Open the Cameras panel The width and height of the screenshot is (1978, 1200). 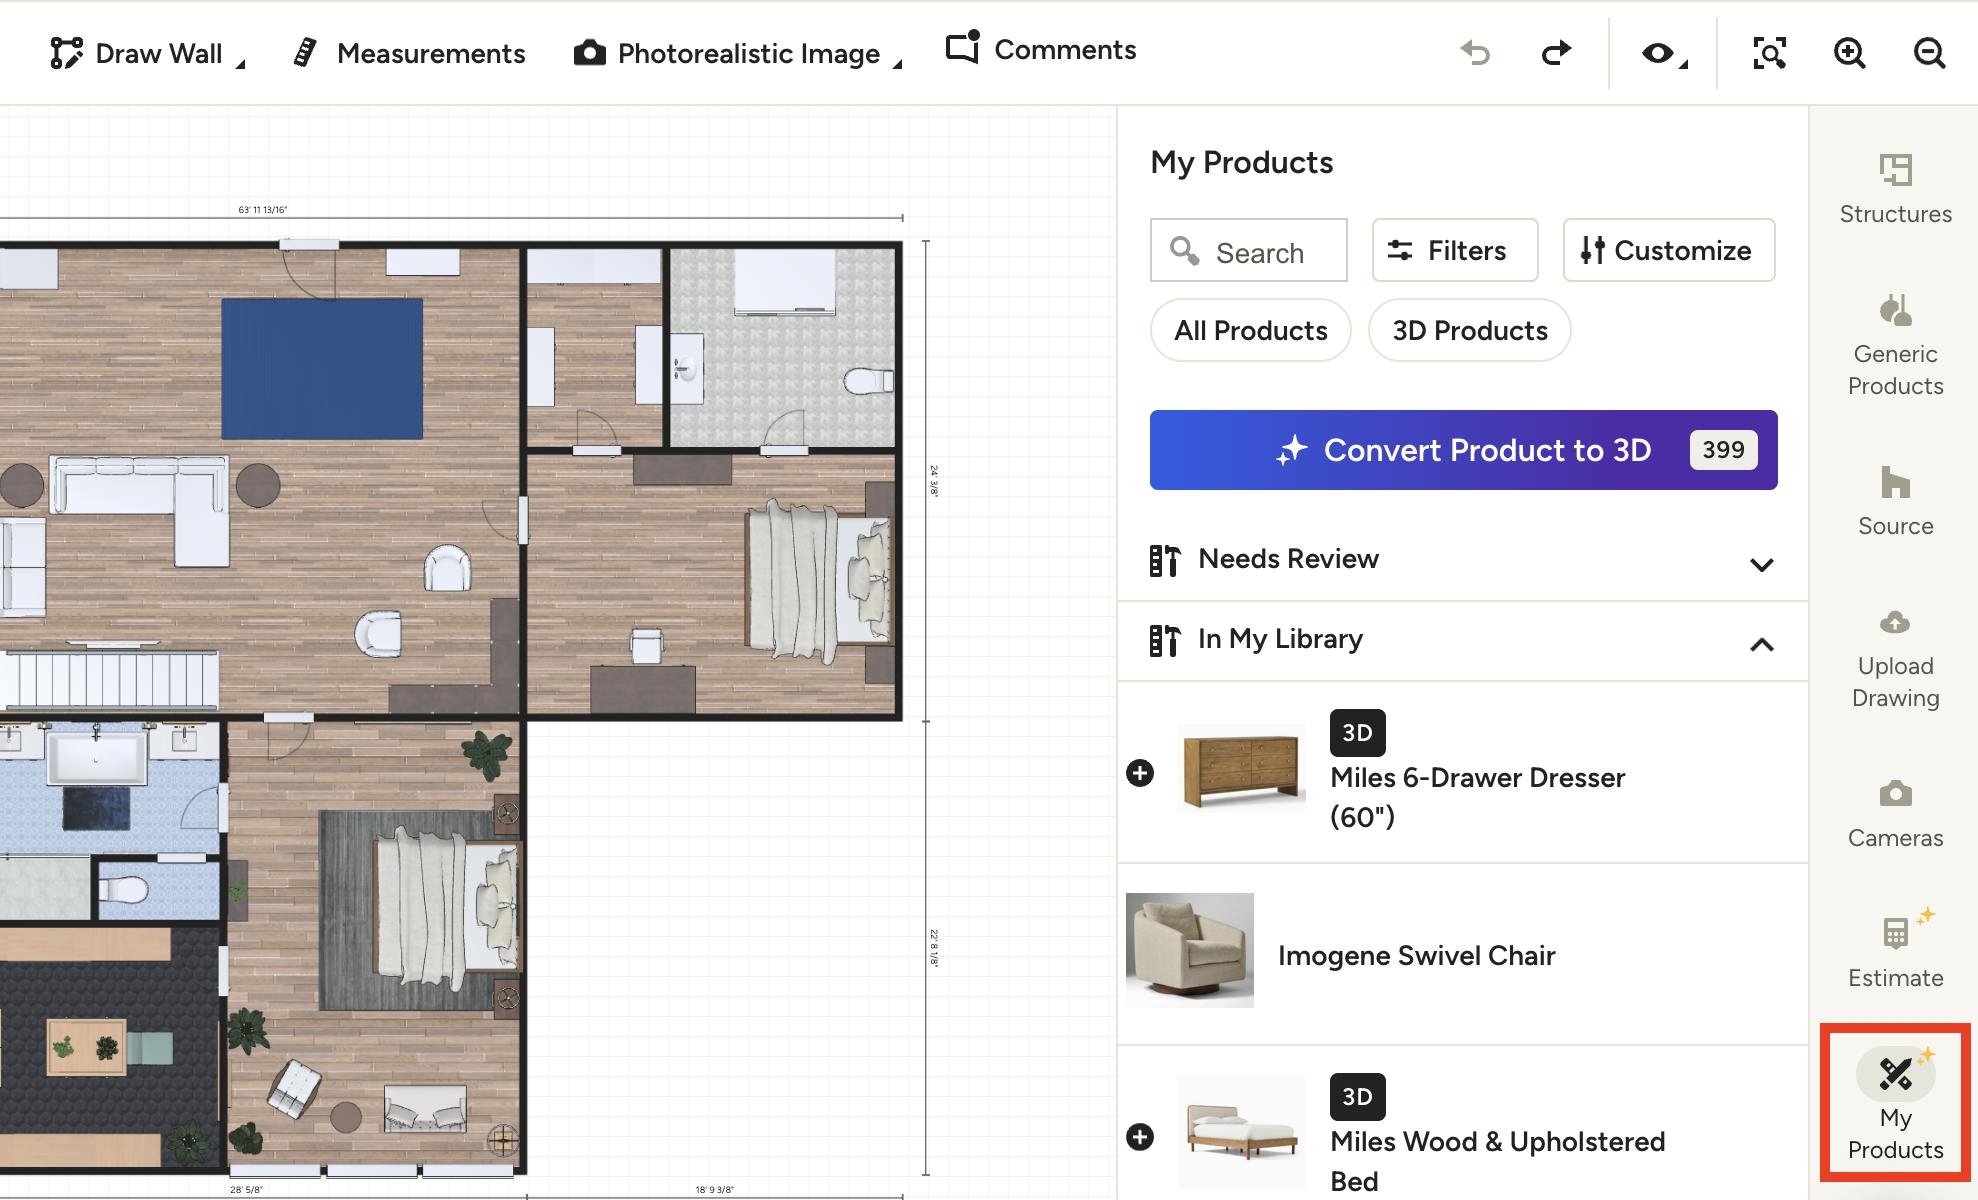tap(1895, 813)
